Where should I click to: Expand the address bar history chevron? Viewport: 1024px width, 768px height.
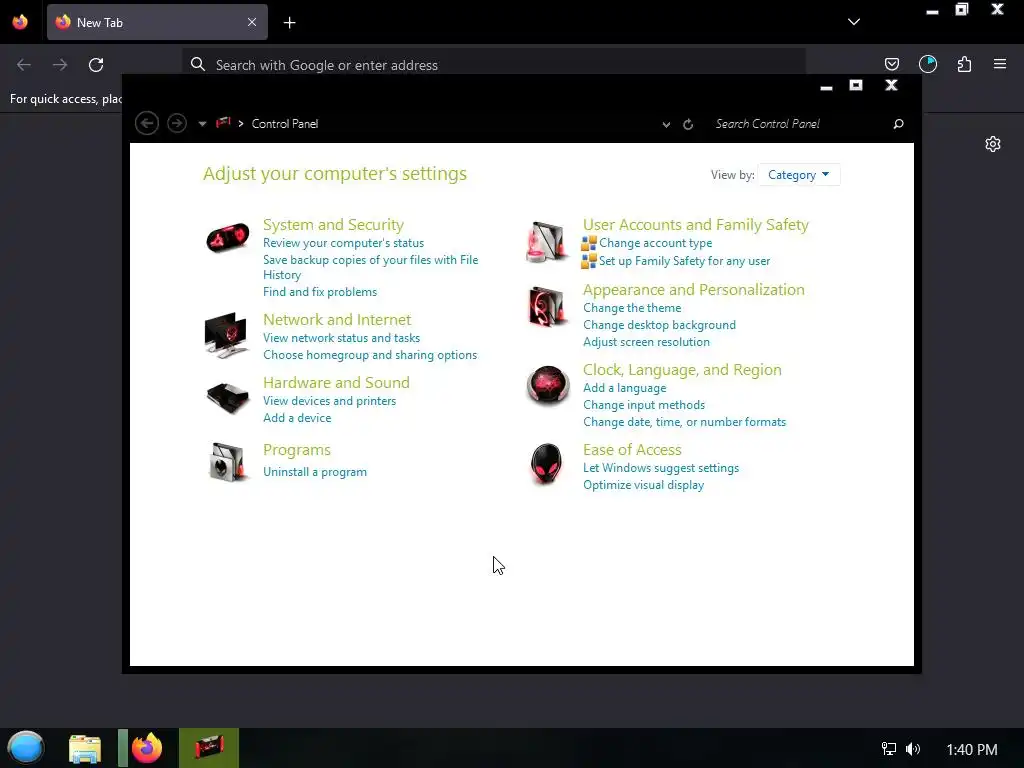[x=666, y=124]
